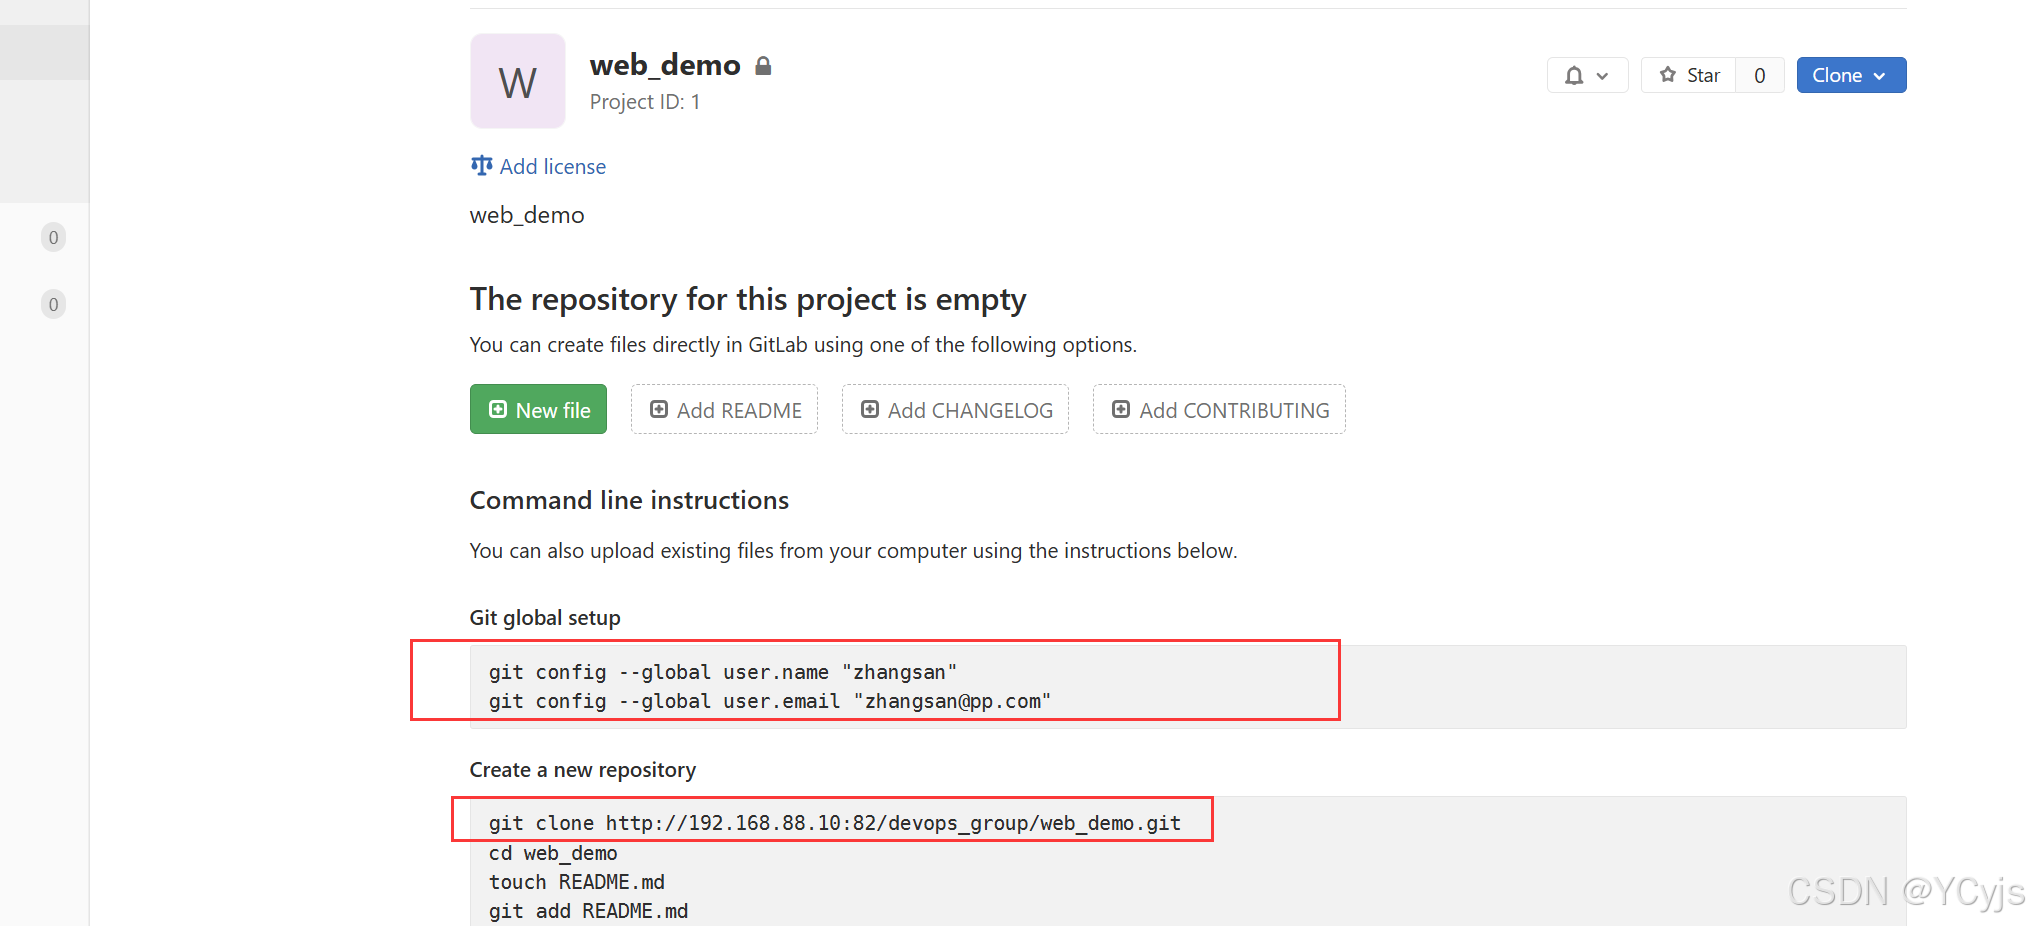This screenshot has height=926, width=2030.
Task: Click the plus icon in Add README
Action: coord(659,409)
